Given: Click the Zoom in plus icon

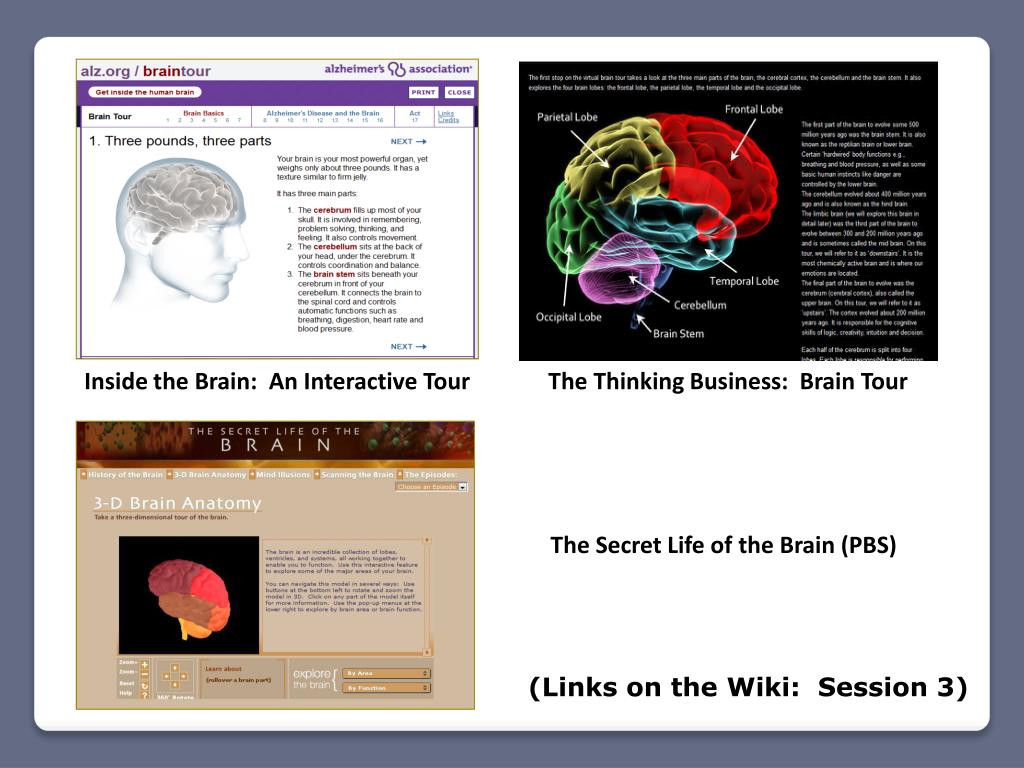Looking at the screenshot, I should pyautogui.click(x=144, y=664).
